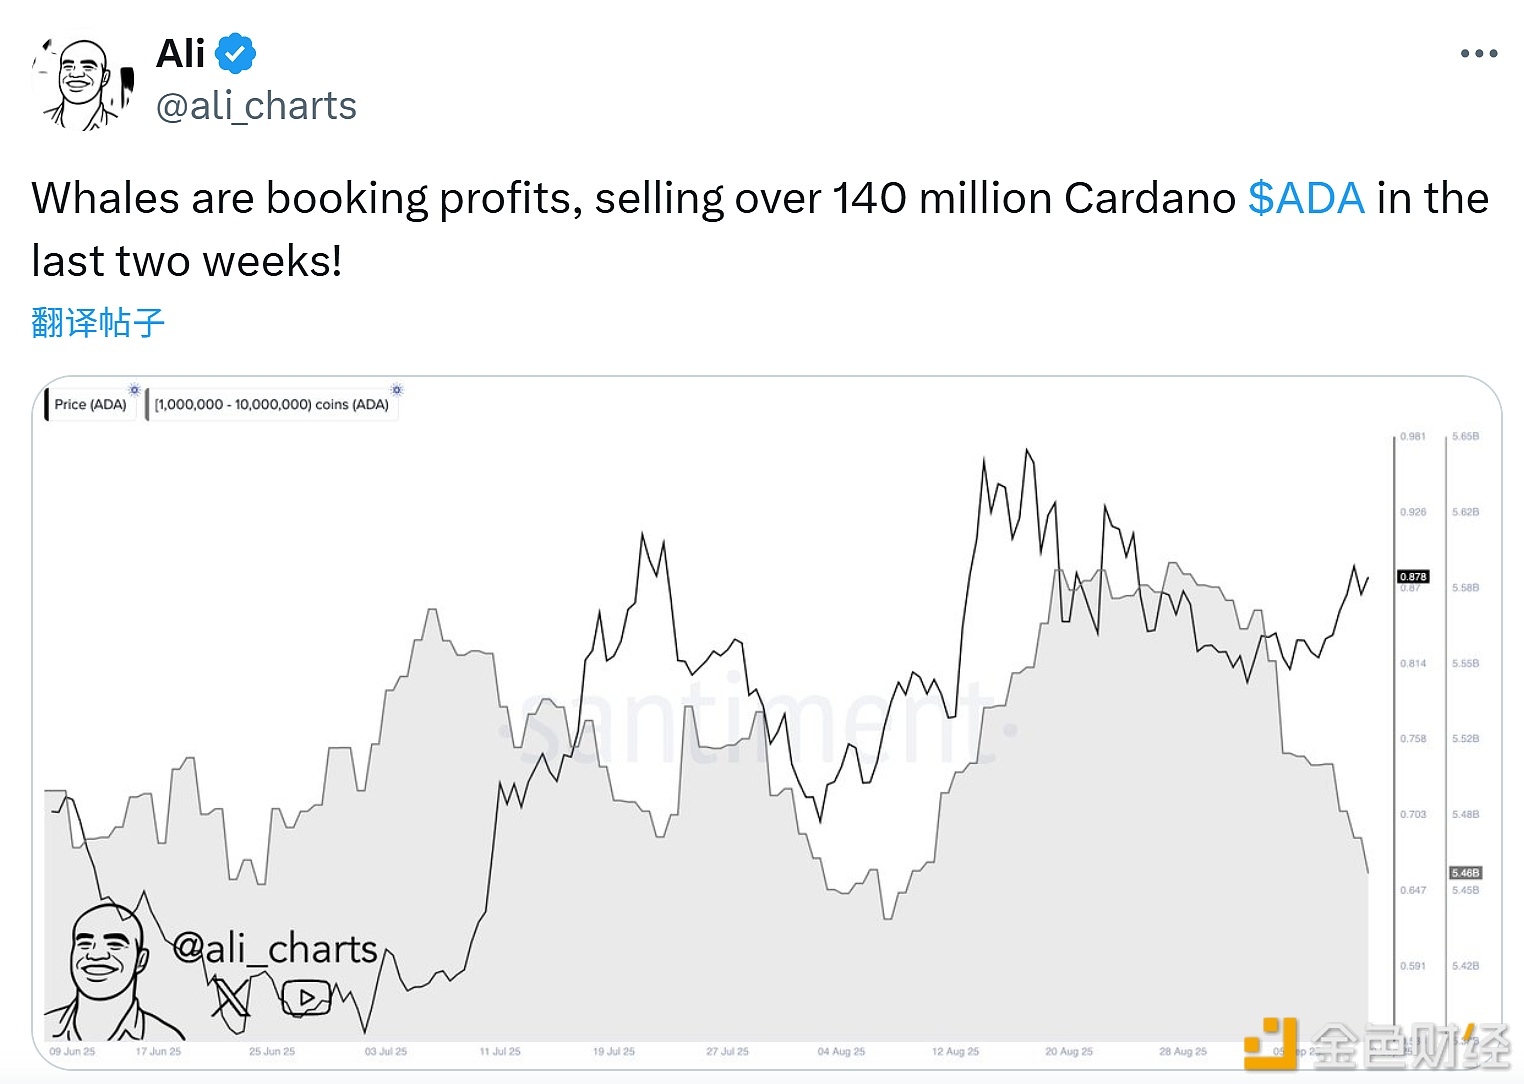Click the sun icon beside the coins (ADA) label
The width and height of the screenshot is (1524, 1084).
click(x=397, y=390)
